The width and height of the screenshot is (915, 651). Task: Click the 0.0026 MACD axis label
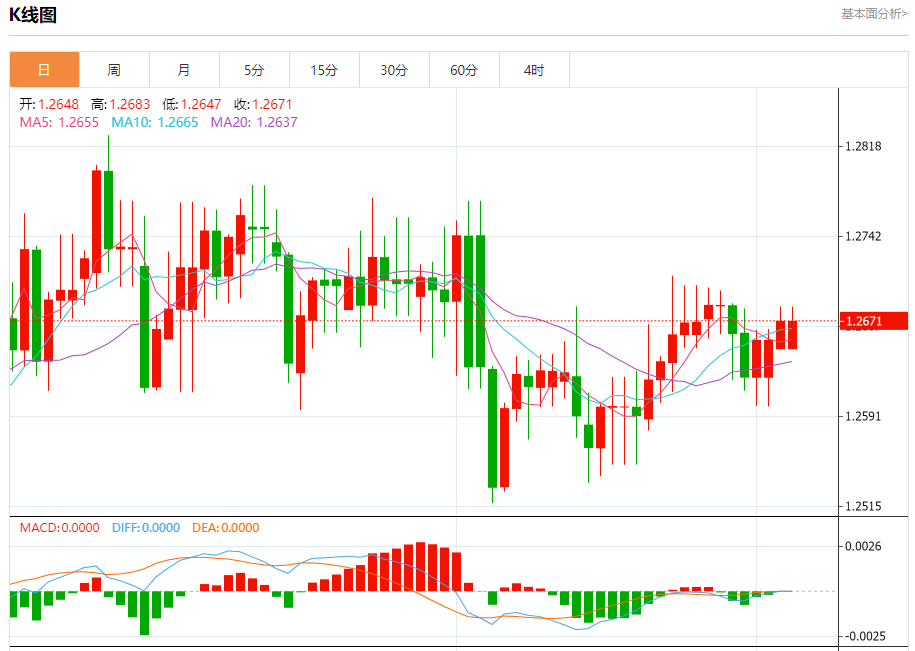(x=863, y=546)
